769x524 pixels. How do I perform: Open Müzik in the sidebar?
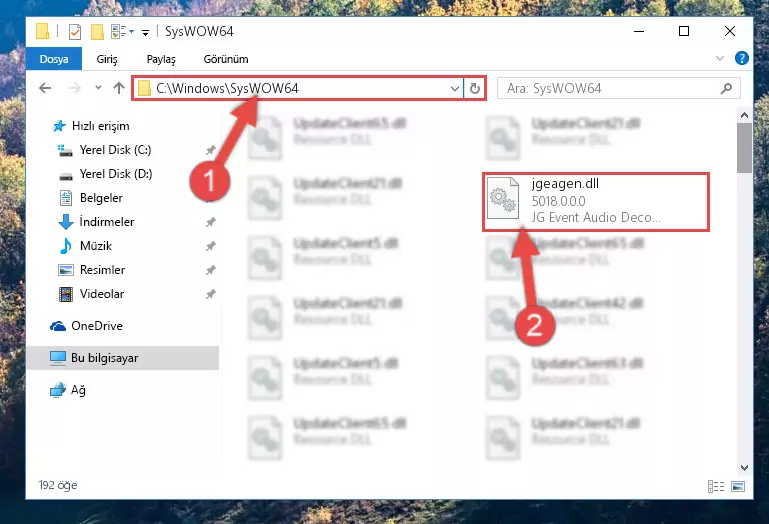pos(85,246)
